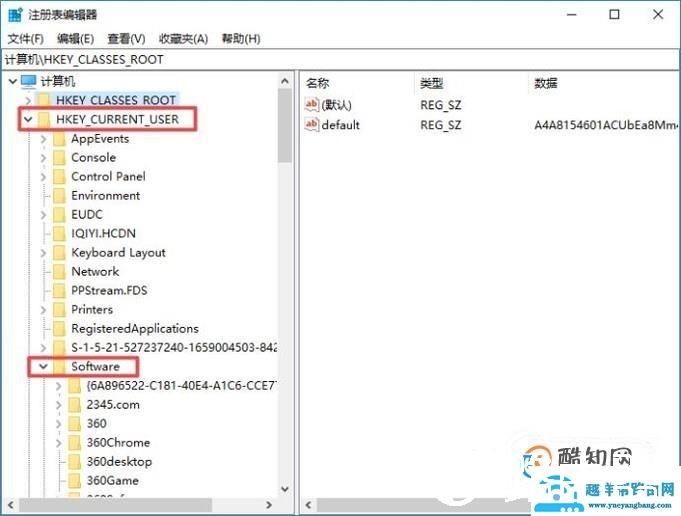Expand the EUDC key
Image resolution: width=681 pixels, height=516 pixels.
43,214
